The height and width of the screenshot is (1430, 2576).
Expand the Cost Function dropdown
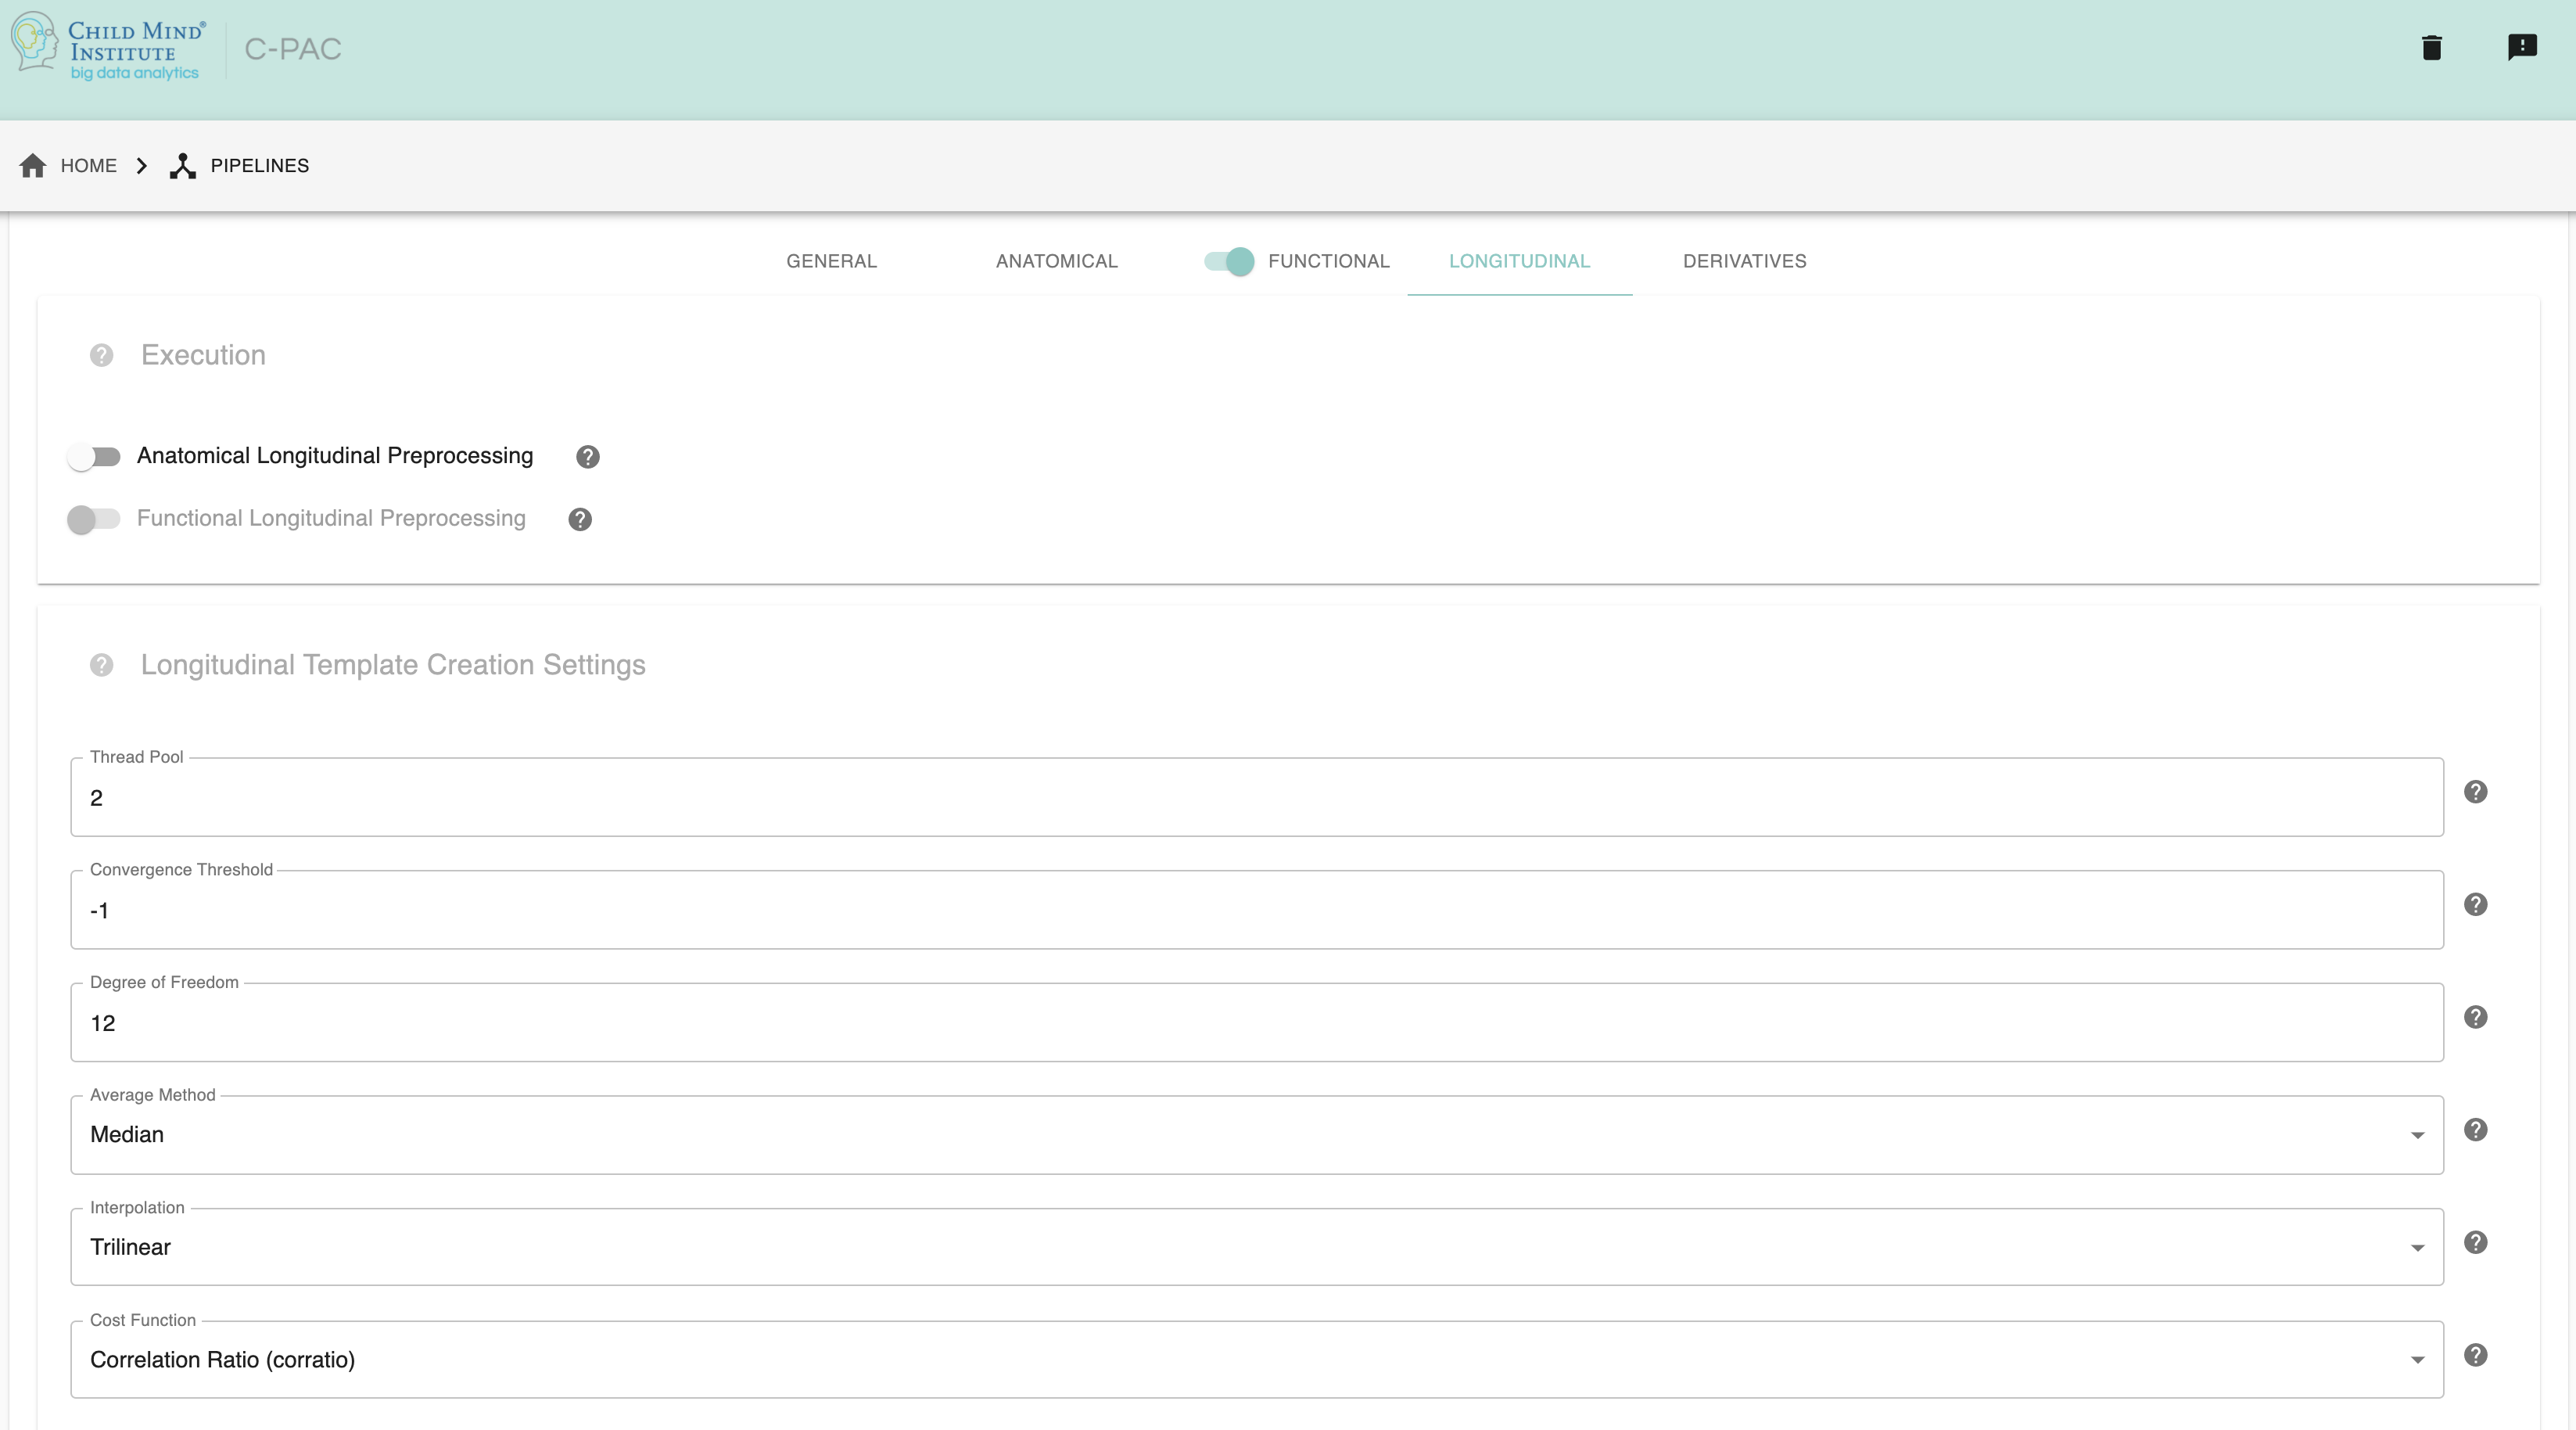1256,1360
